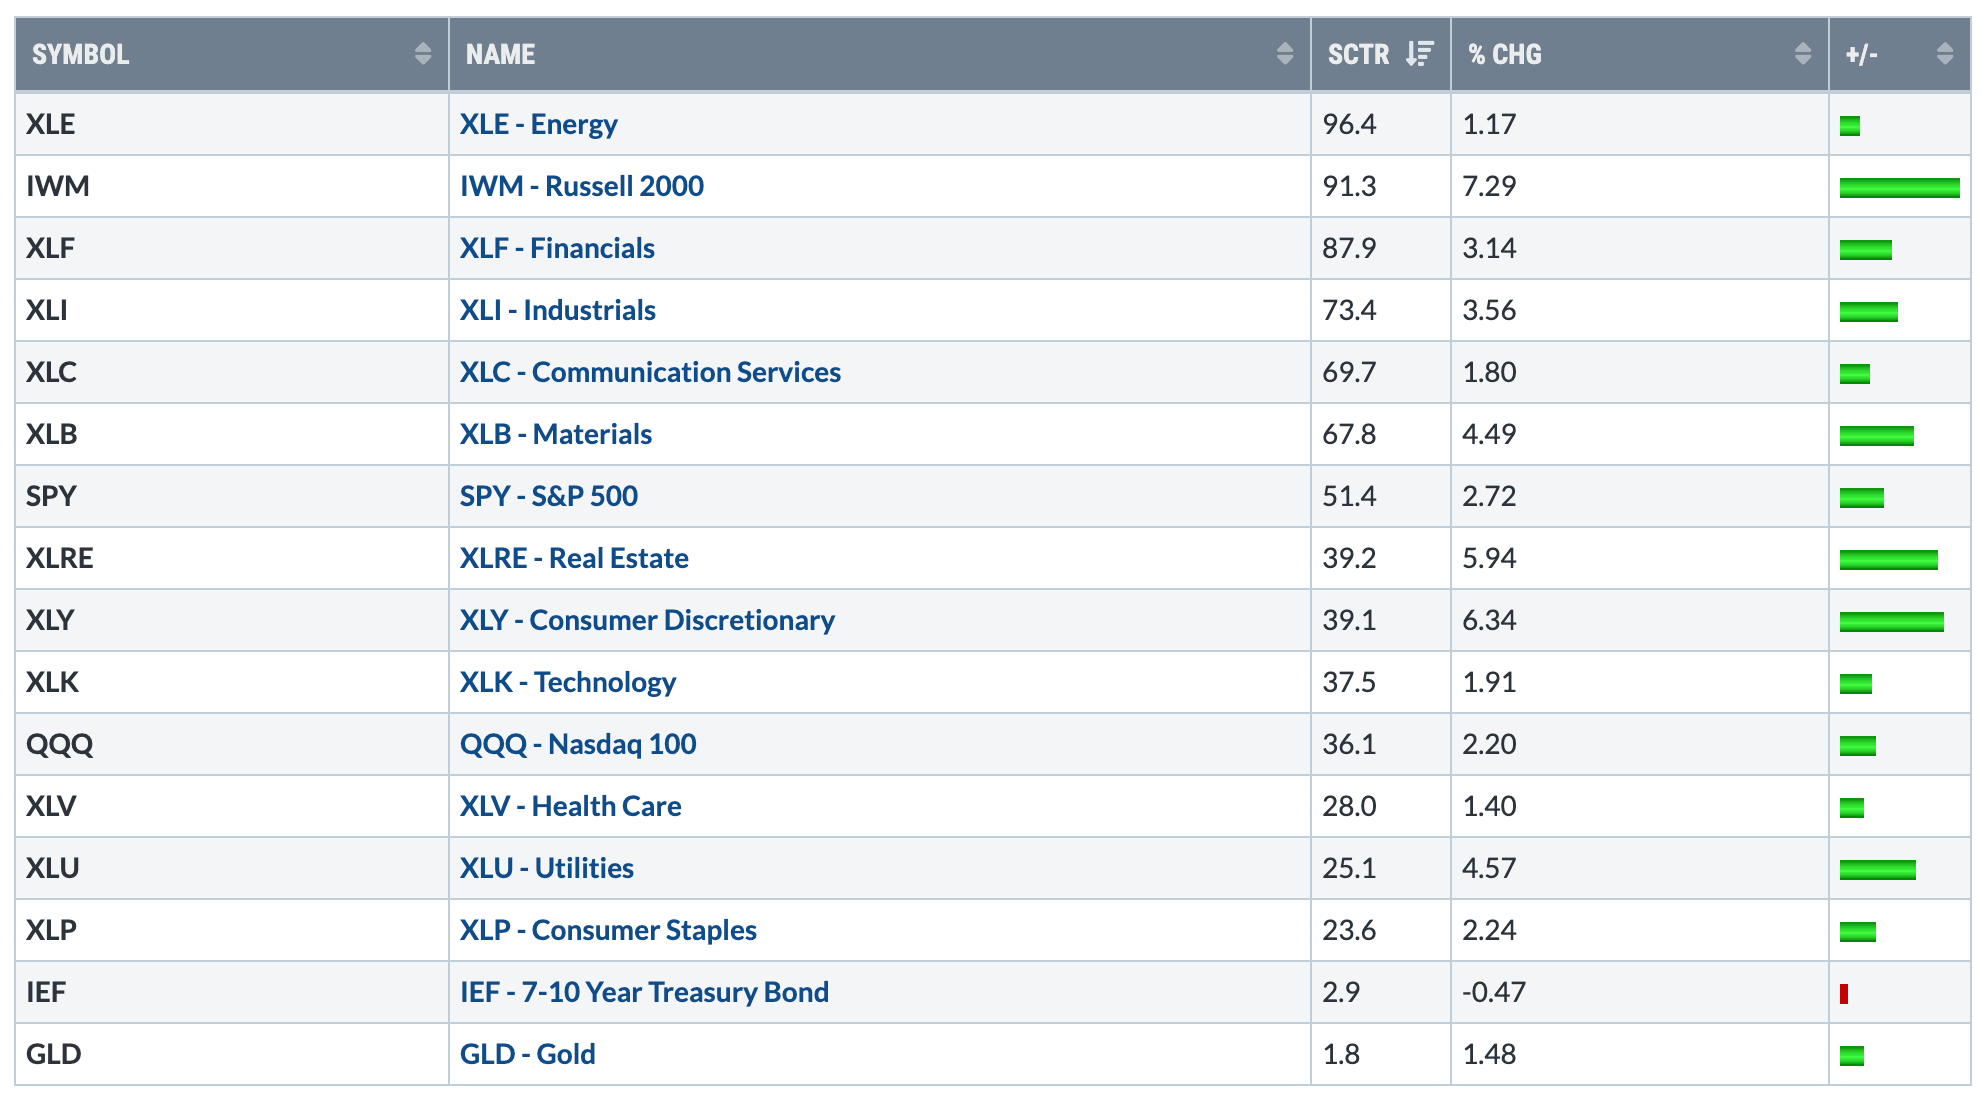Open the GLD - Gold link
The height and width of the screenshot is (1104, 1988).
527,1054
